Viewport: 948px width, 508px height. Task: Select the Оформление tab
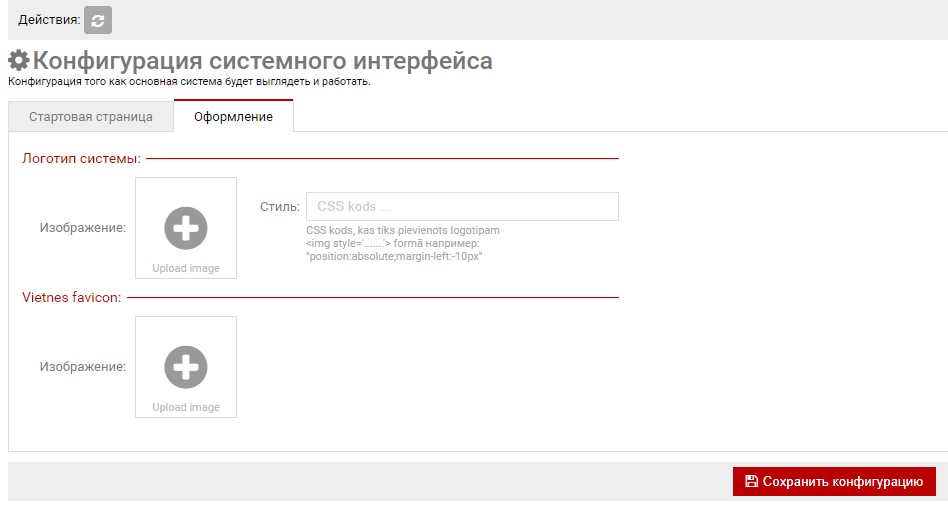tap(233, 117)
